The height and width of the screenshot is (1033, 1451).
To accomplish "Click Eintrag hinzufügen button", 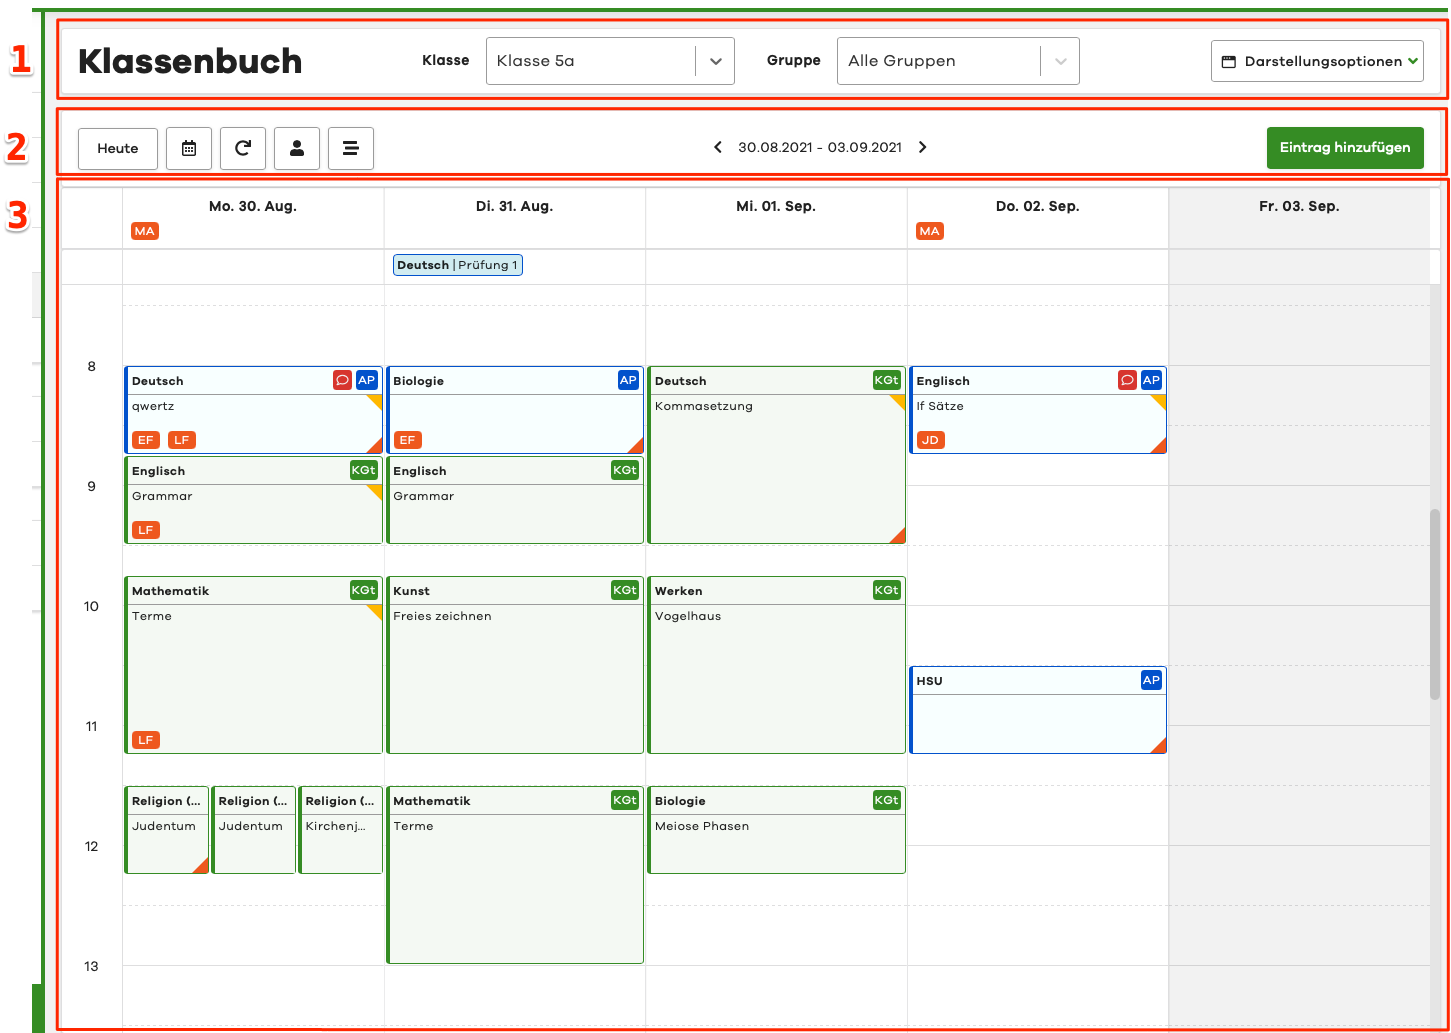I will tap(1344, 147).
